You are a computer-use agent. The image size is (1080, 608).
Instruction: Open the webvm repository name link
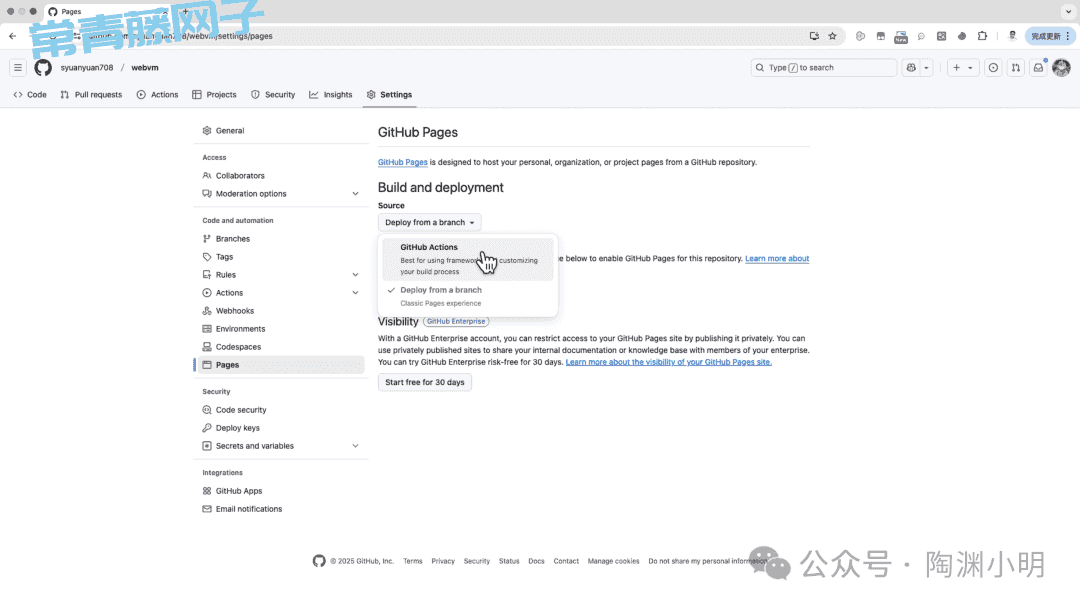click(x=145, y=67)
